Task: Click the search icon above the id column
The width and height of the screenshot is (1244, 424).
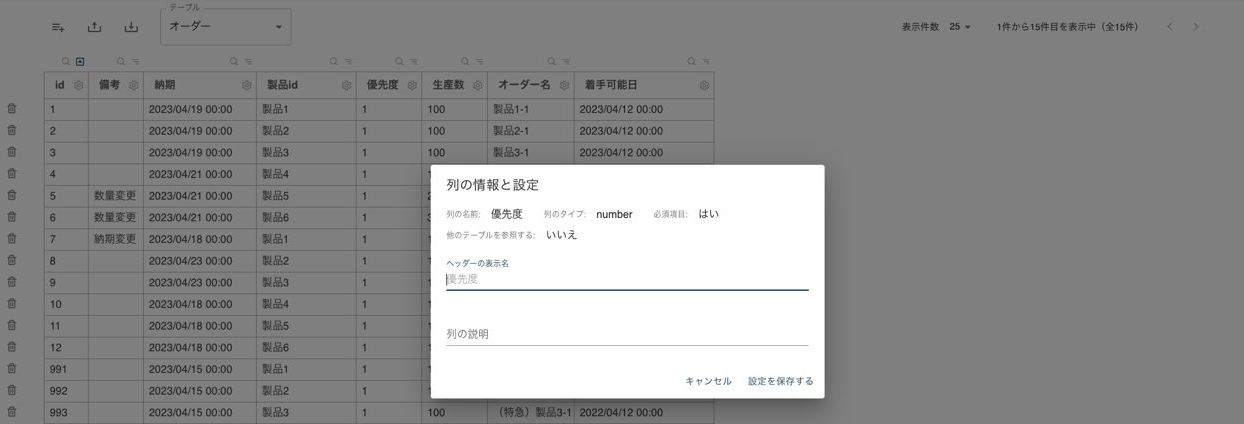Action: pos(67,62)
